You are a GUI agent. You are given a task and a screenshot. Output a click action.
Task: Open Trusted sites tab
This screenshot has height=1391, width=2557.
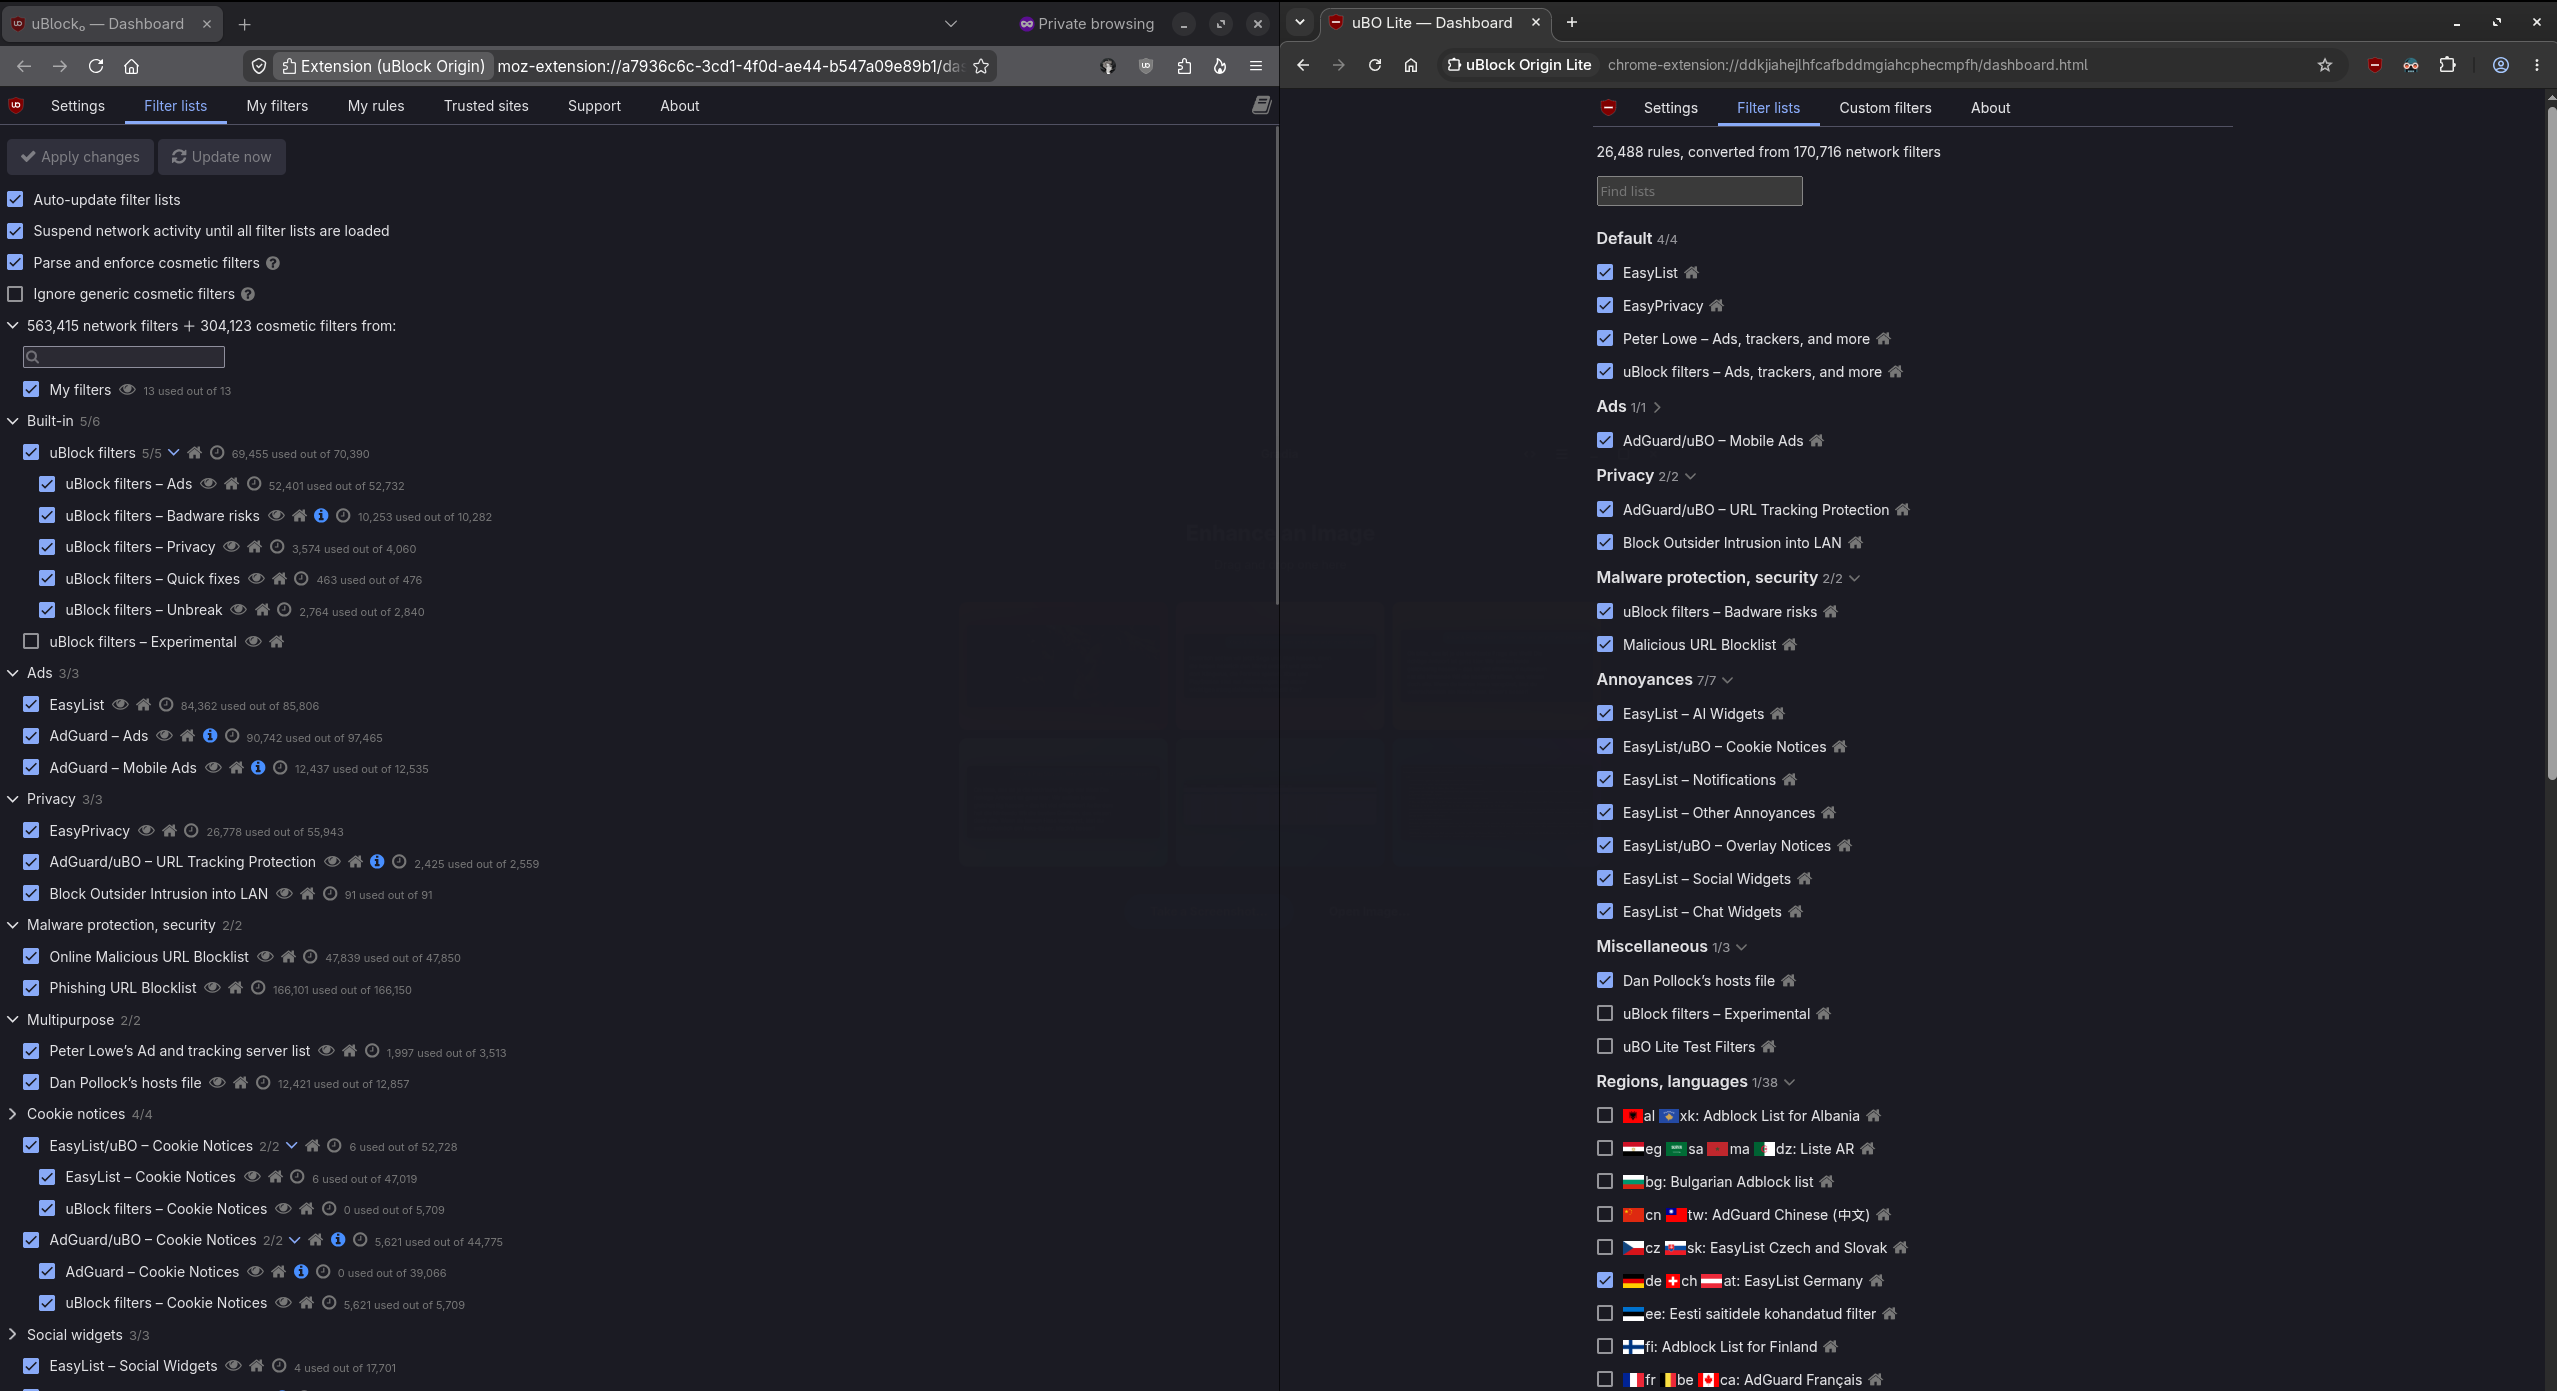[x=486, y=106]
